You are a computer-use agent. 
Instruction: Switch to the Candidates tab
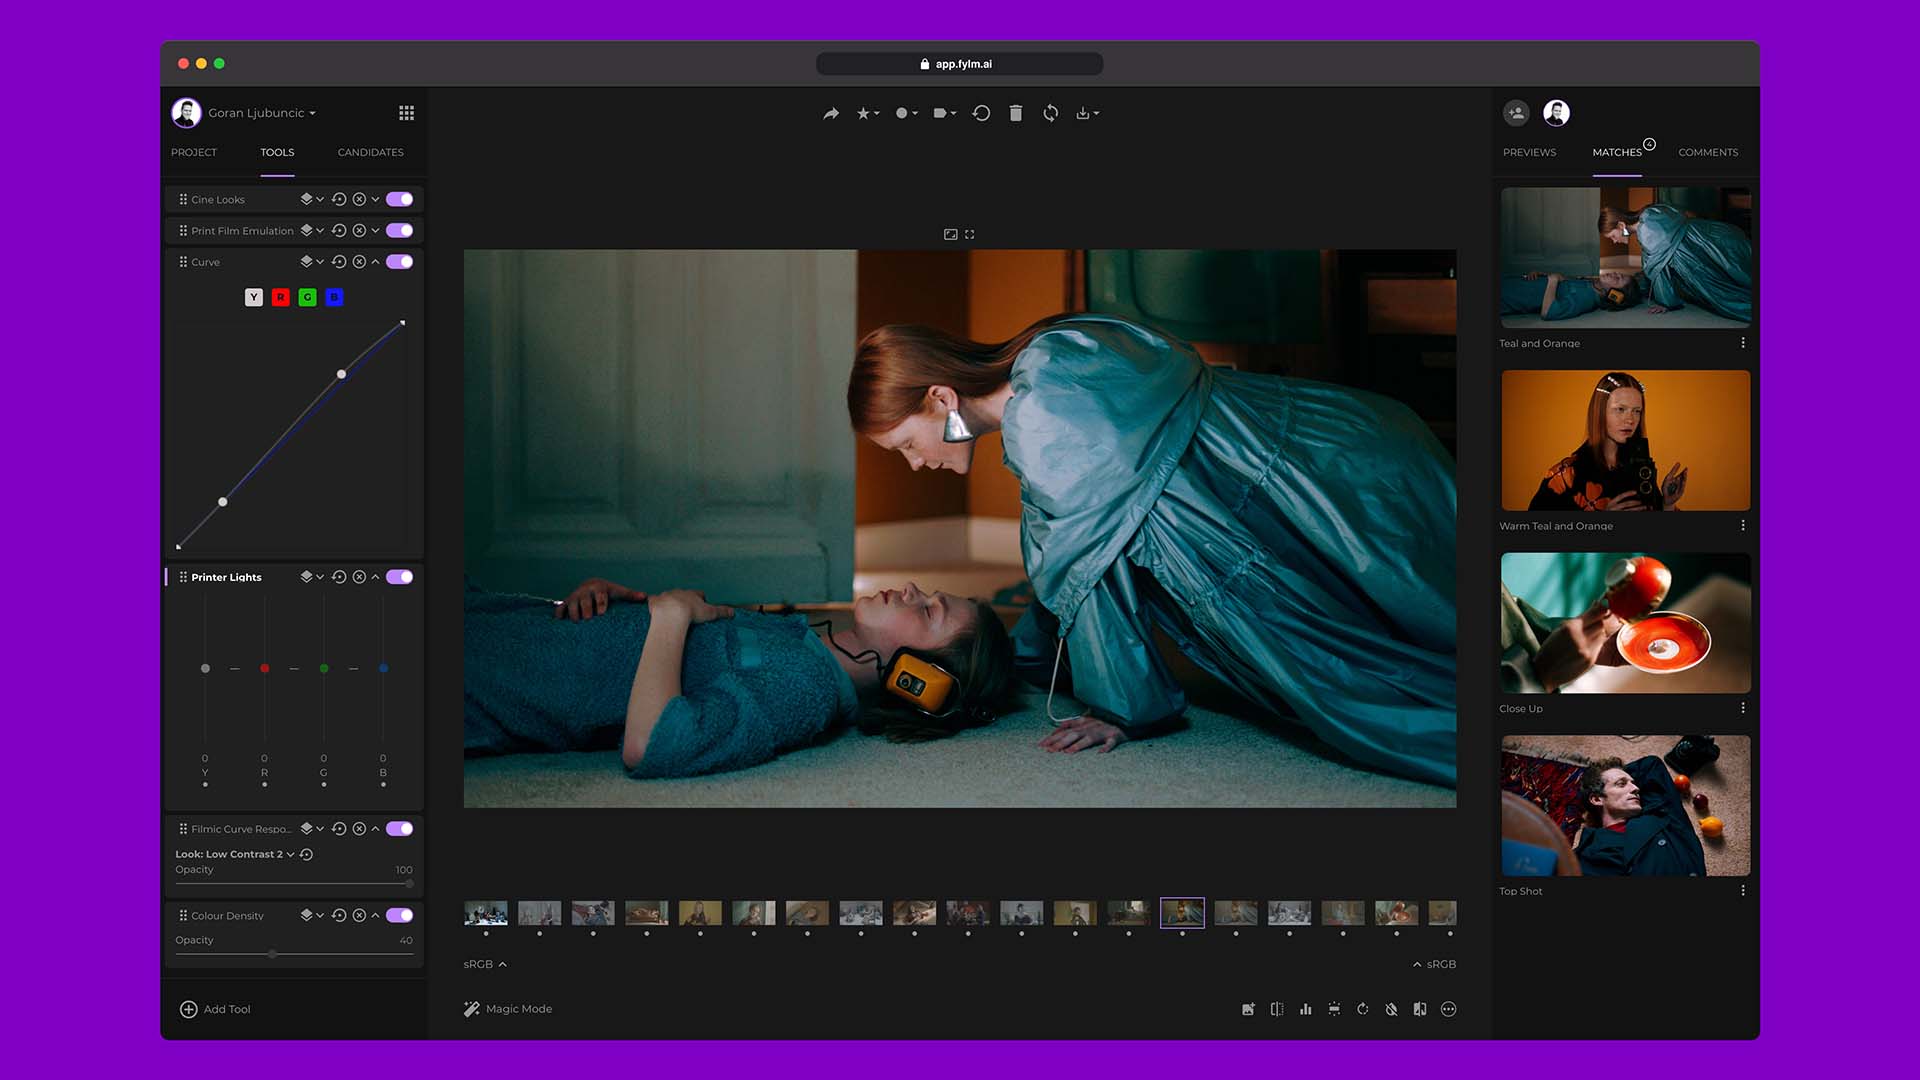point(370,152)
